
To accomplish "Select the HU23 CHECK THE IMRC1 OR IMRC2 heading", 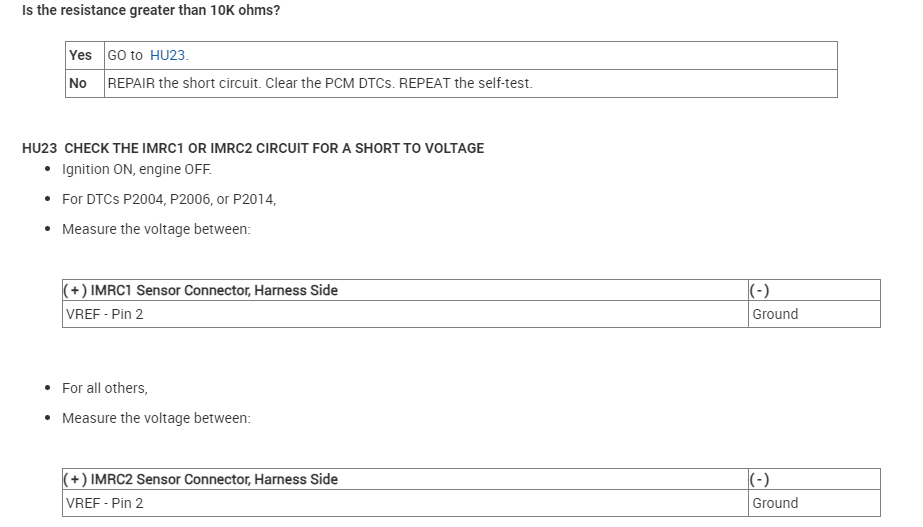I will tap(253, 148).
